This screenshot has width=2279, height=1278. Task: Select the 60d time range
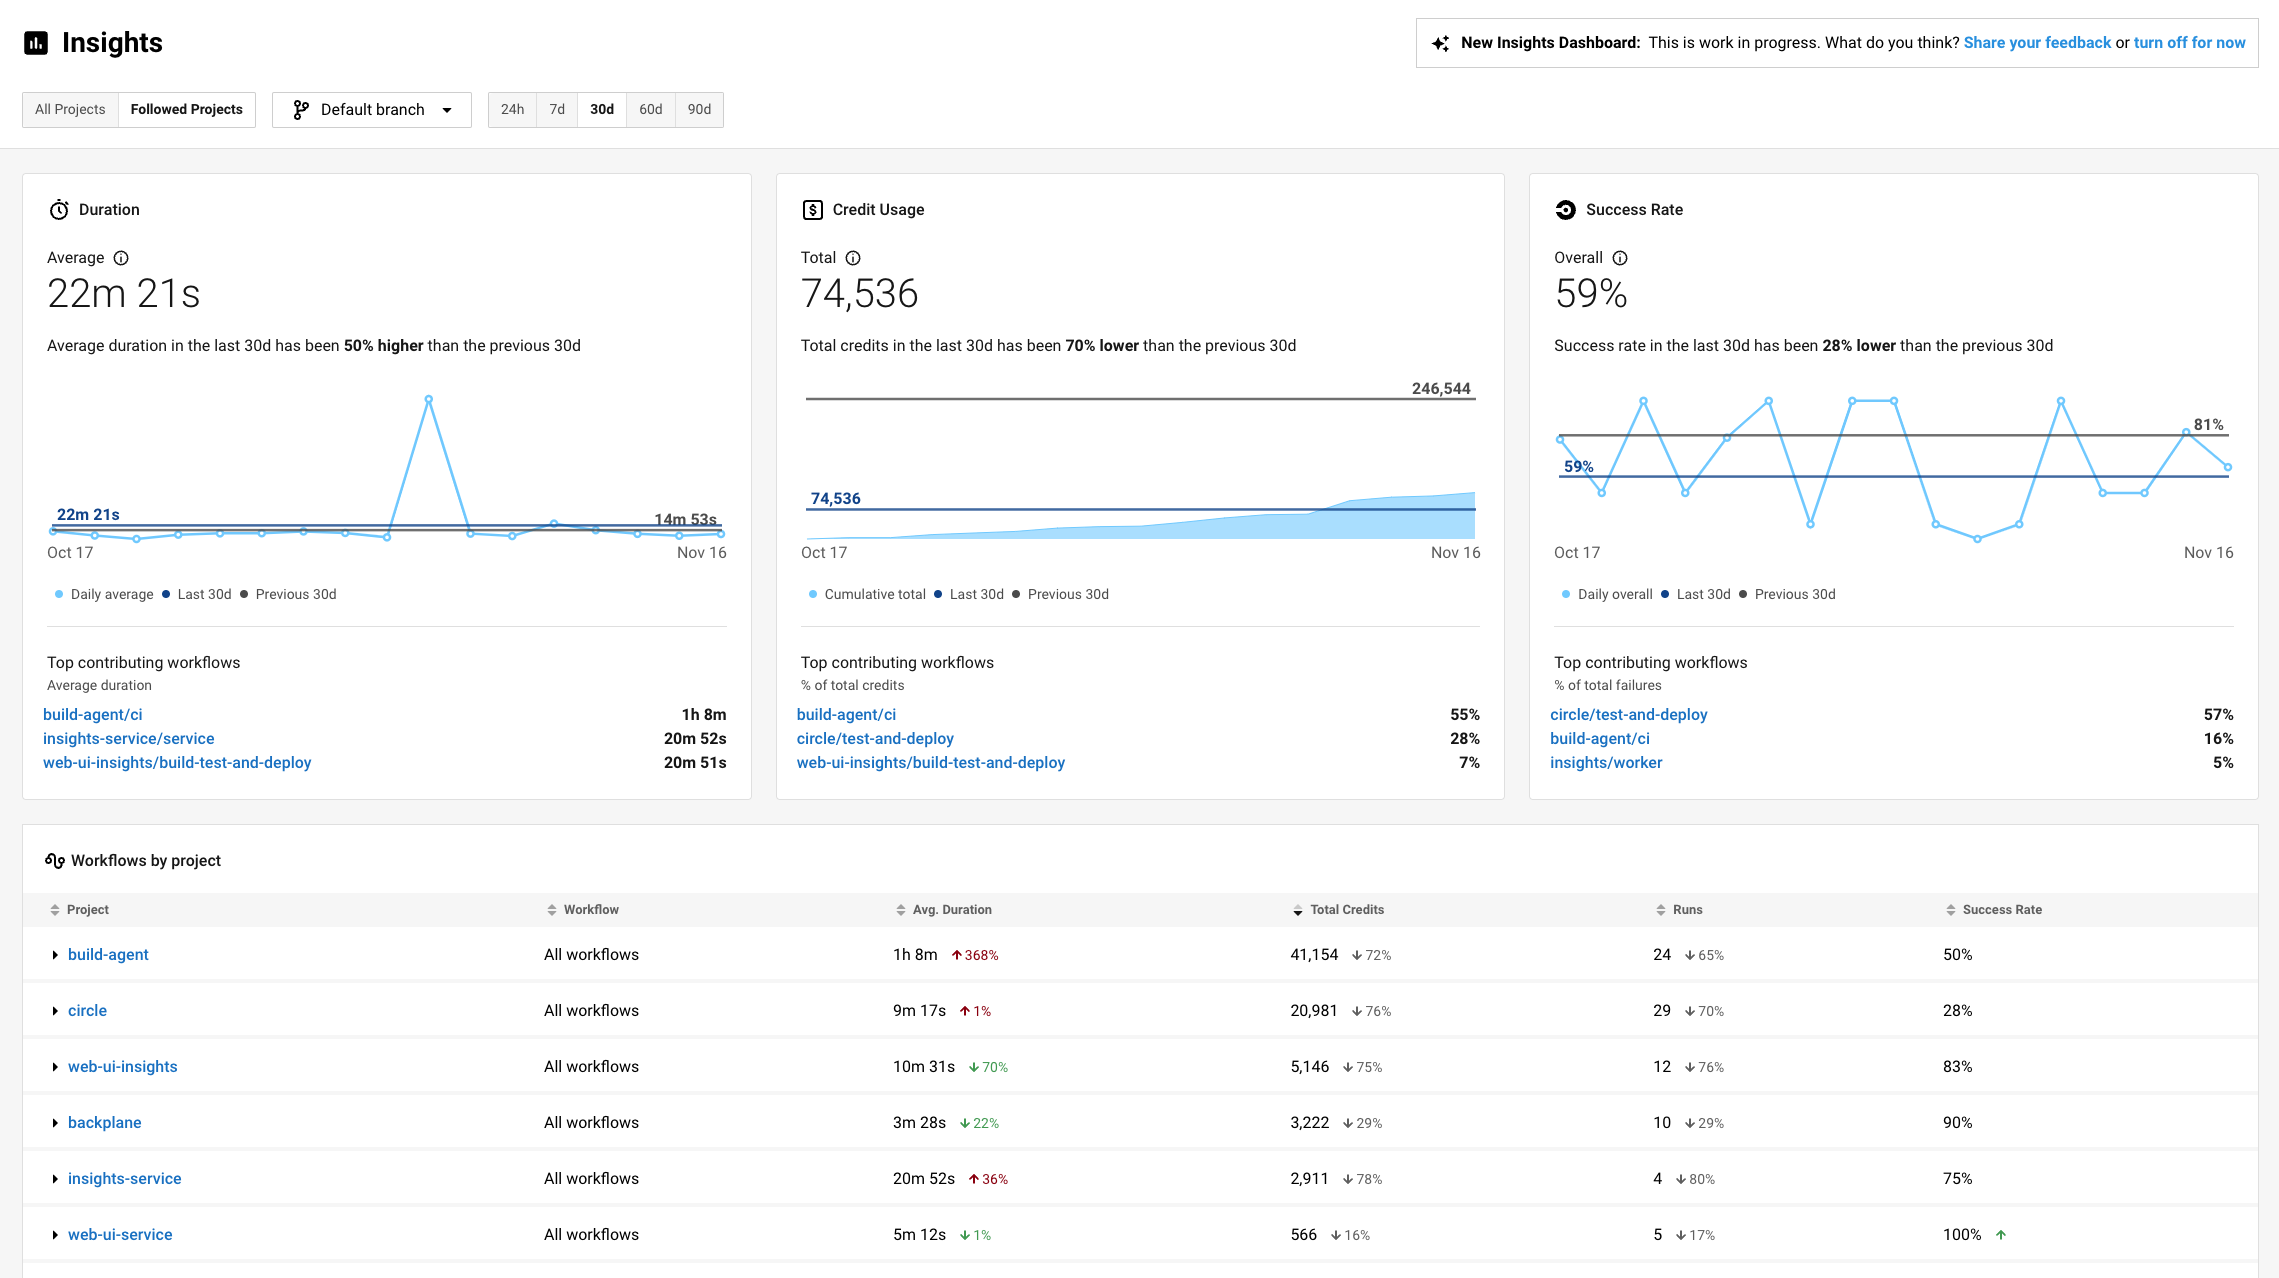click(651, 110)
